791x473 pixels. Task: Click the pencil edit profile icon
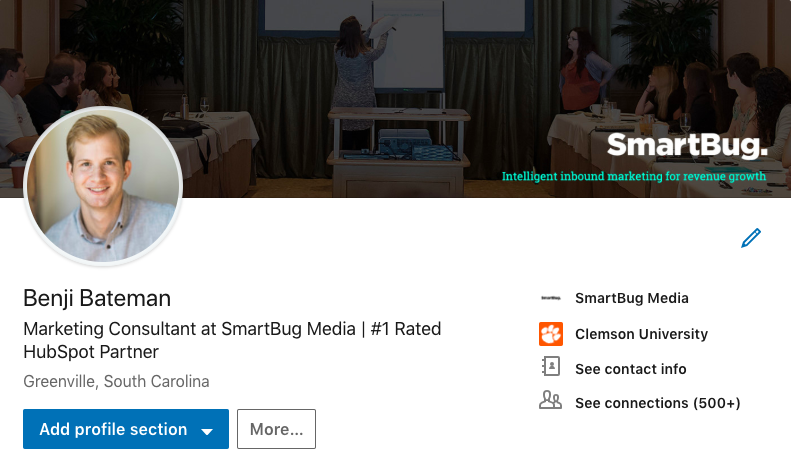click(x=750, y=238)
